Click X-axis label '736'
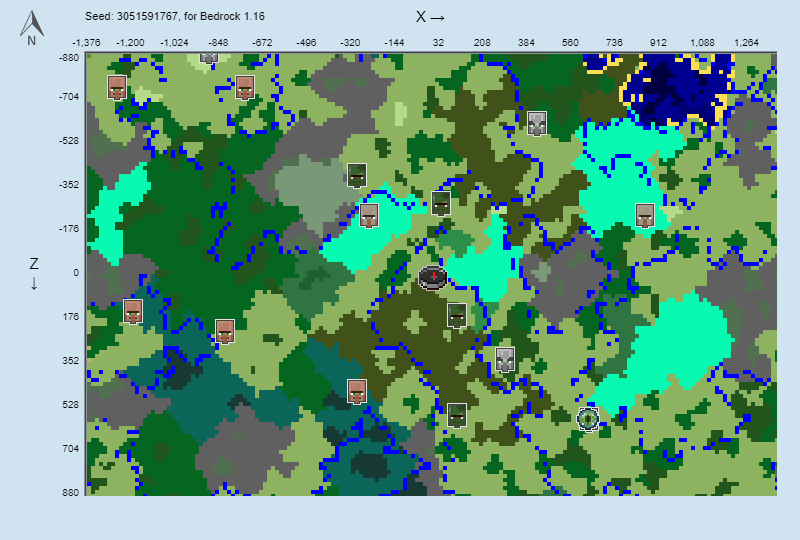Viewport: 800px width, 540px height. tap(614, 43)
